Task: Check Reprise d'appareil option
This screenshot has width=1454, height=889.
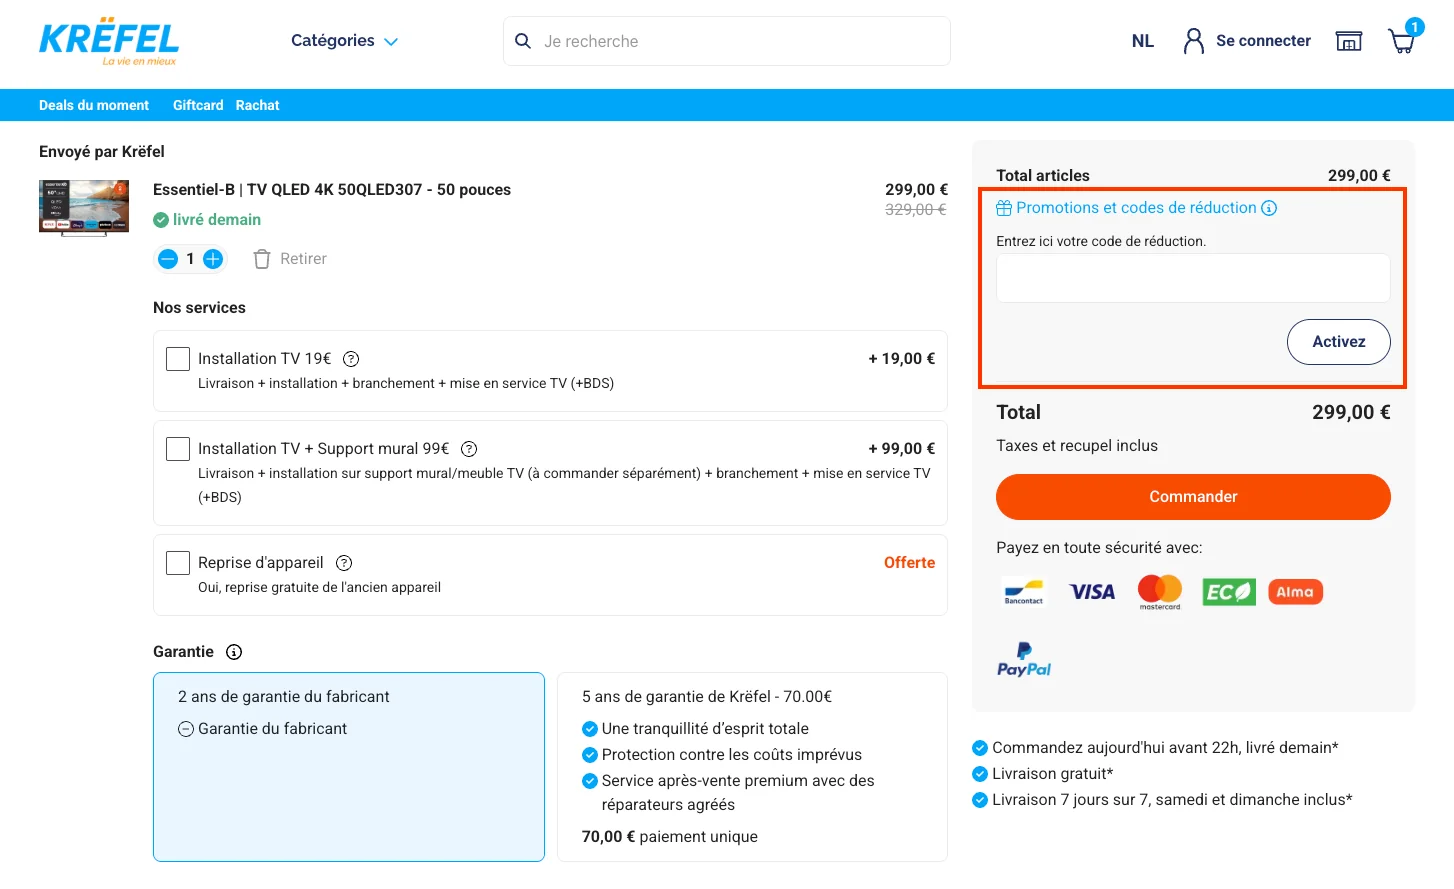Action: pos(178,563)
